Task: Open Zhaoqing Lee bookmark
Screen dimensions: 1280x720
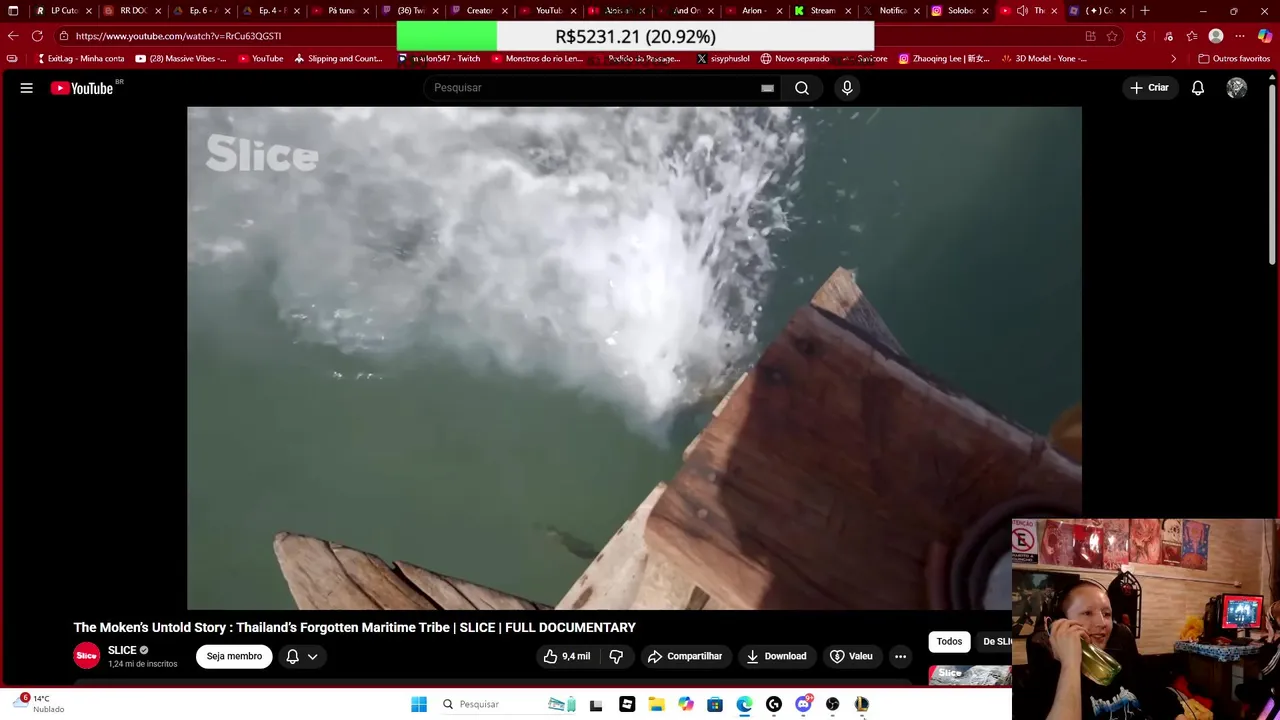Action: point(944,59)
